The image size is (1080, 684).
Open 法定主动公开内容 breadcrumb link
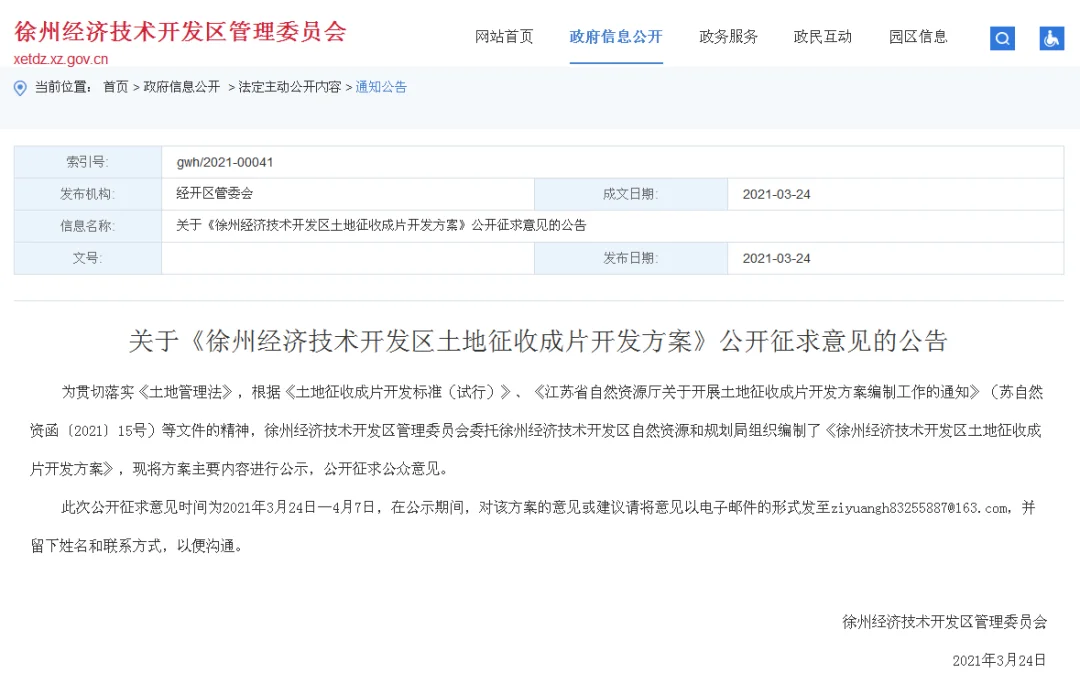tap(290, 87)
